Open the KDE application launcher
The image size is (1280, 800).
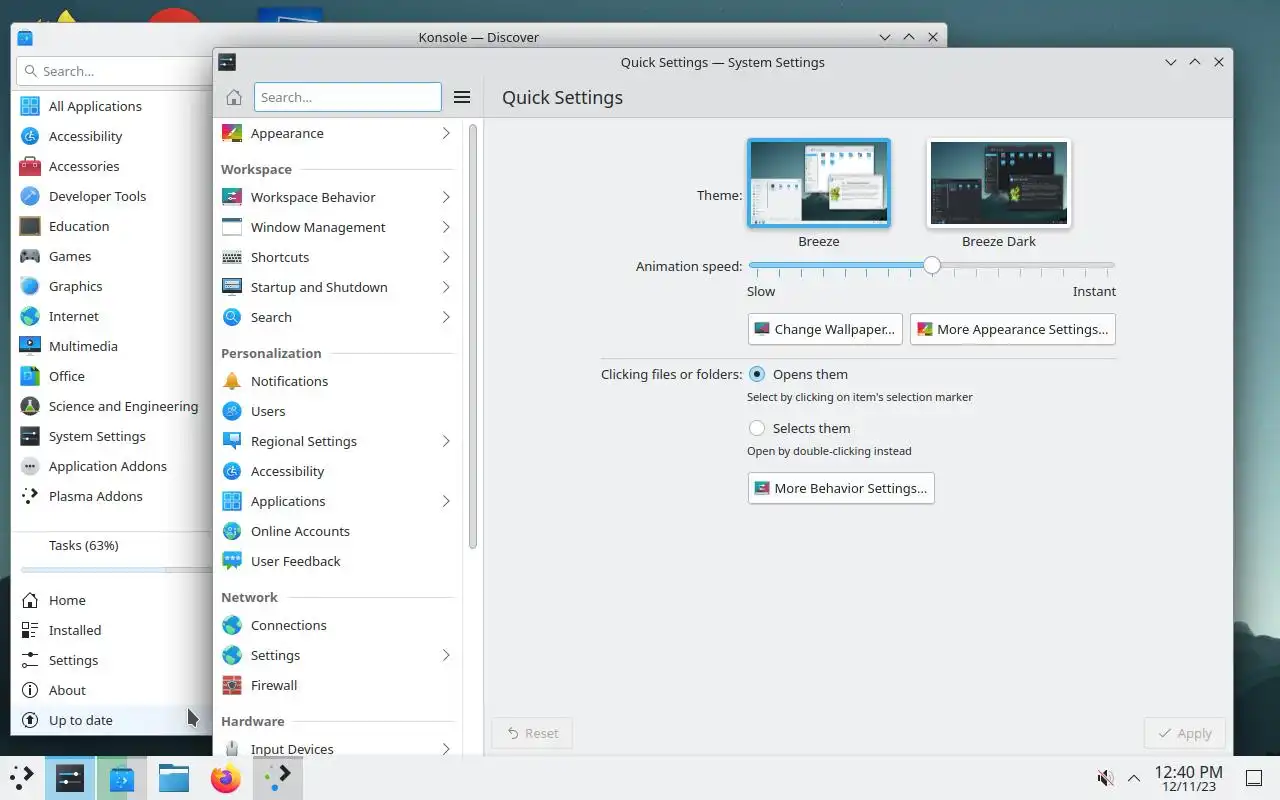(x=22, y=778)
